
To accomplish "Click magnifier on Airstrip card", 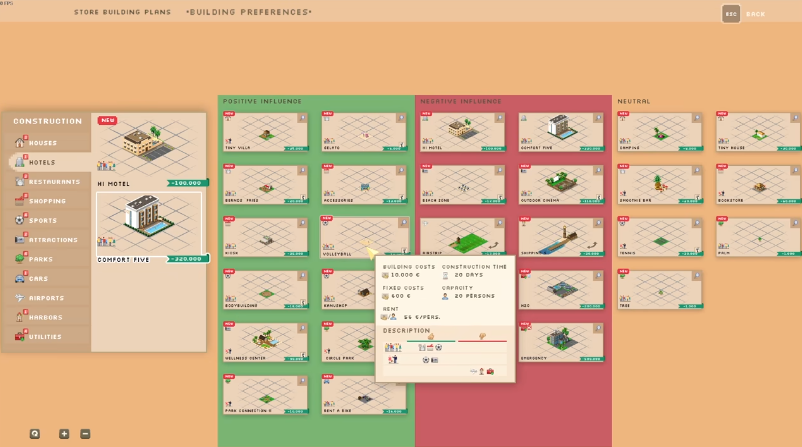I will tap(500, 223).
